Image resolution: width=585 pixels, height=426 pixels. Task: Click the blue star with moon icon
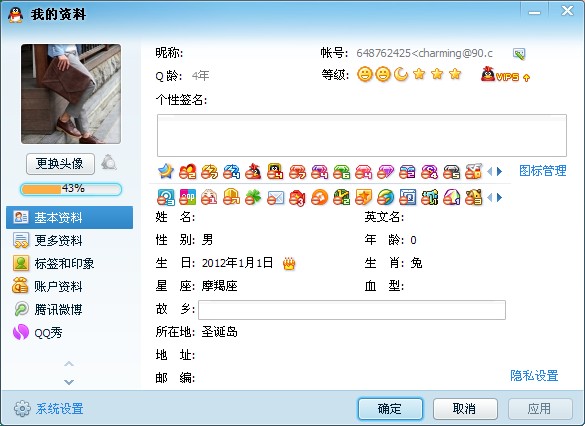(166, 171)
